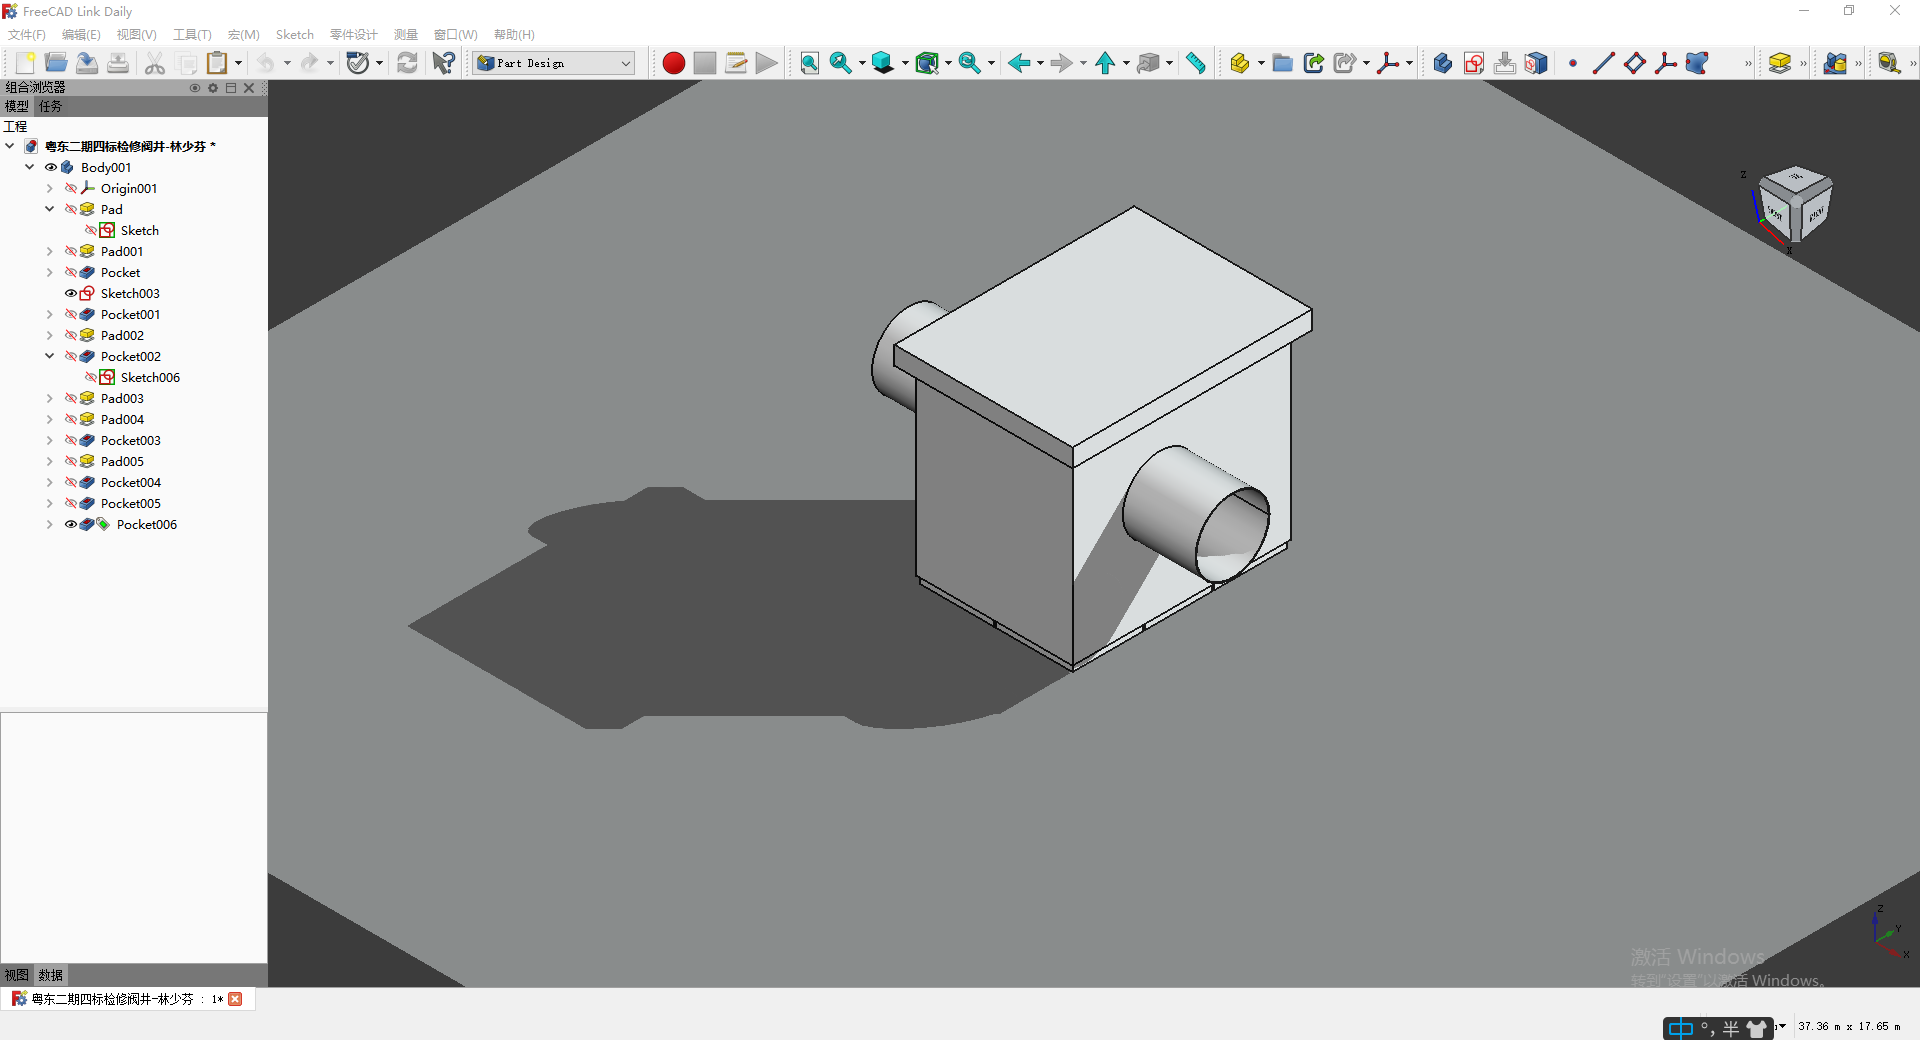Open the Sketch menu
The width and height of the screenshot is (1920, 1040).
[x=294, y=34]
